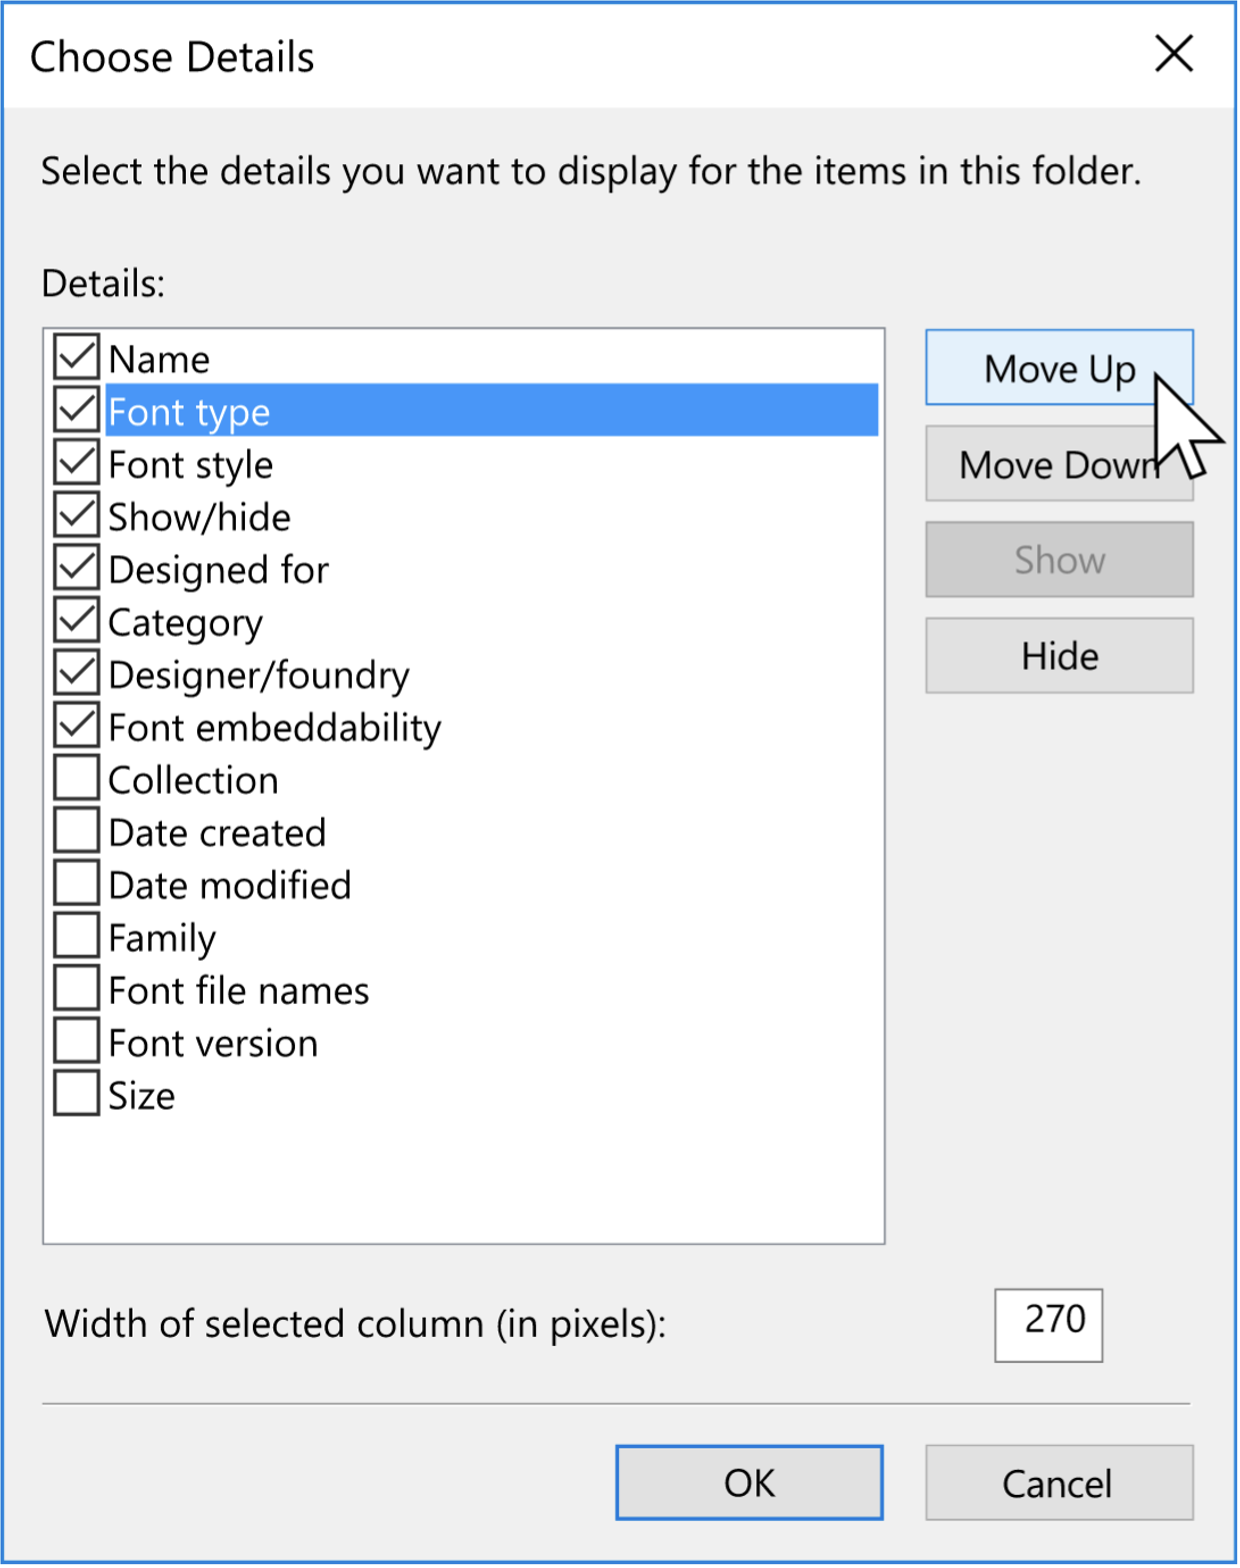This screenshot has height=1568, width=1240.
Task: Uncheck the Category detail
Action: coord(75,620)
